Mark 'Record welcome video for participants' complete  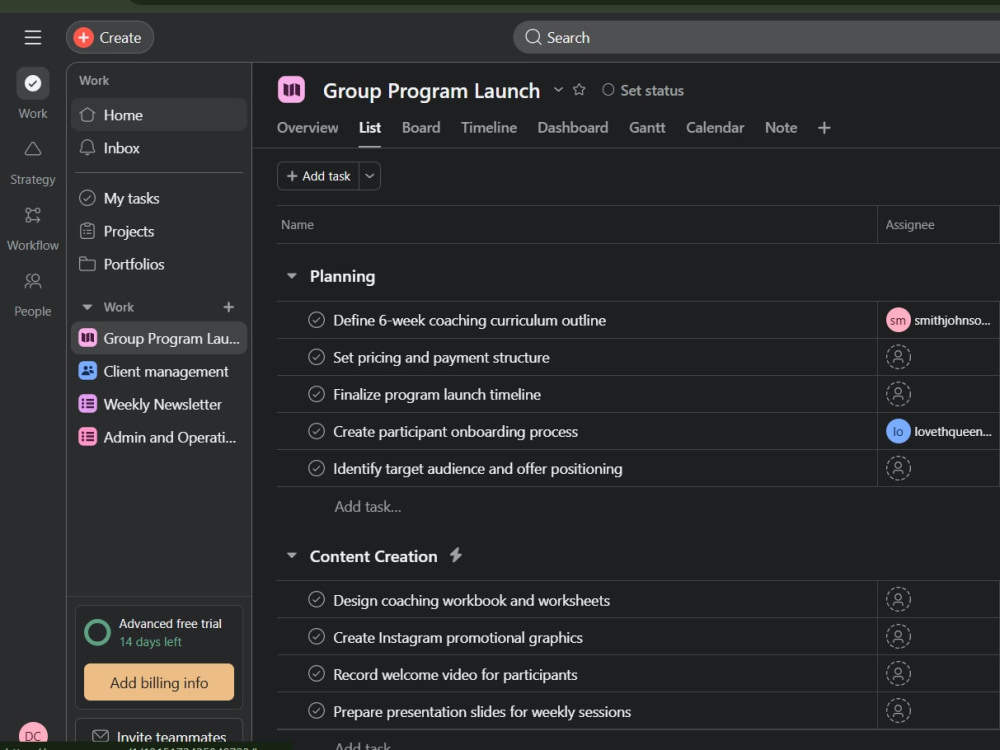point(316,673)
